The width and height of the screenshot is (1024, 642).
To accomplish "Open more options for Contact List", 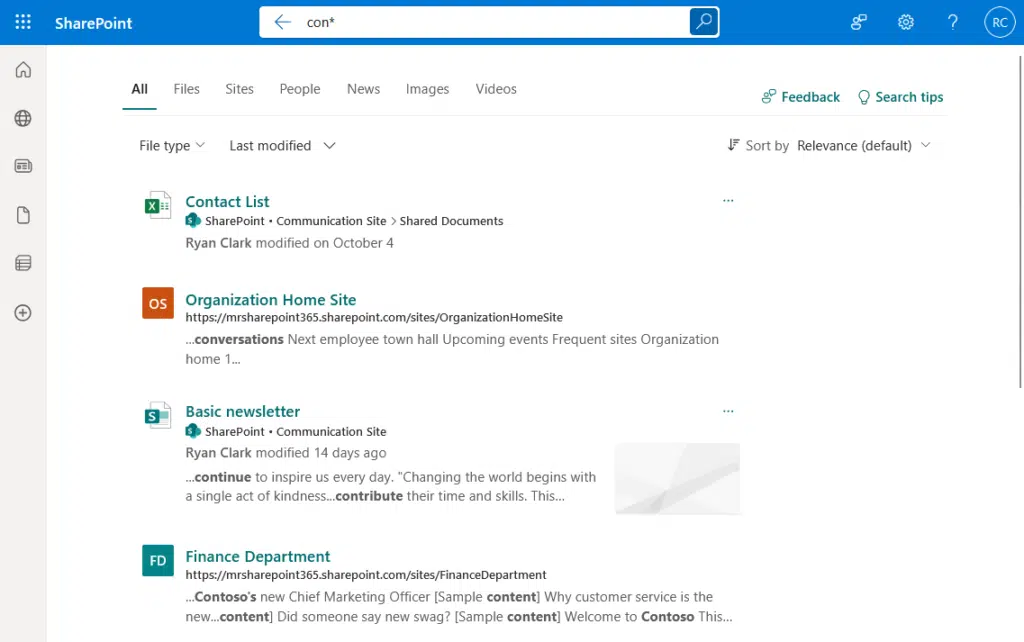I will [x=728, y=201].
